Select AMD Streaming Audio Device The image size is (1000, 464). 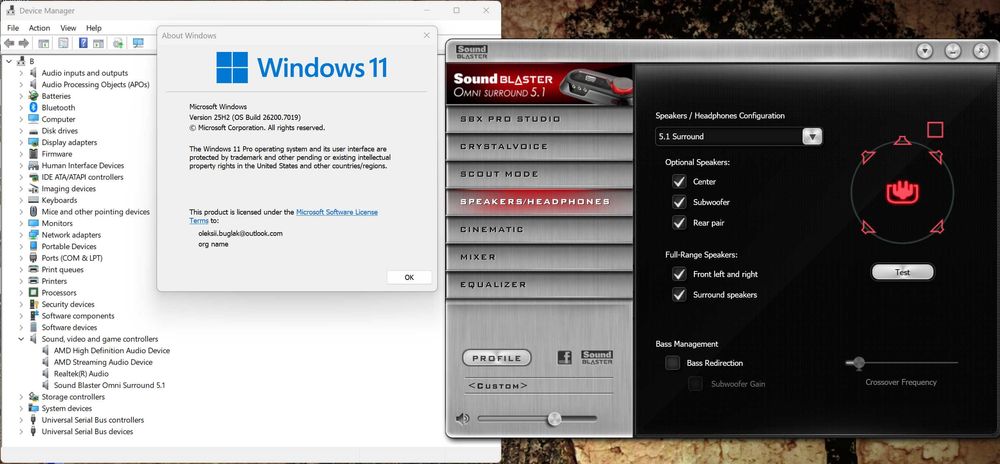103,362
